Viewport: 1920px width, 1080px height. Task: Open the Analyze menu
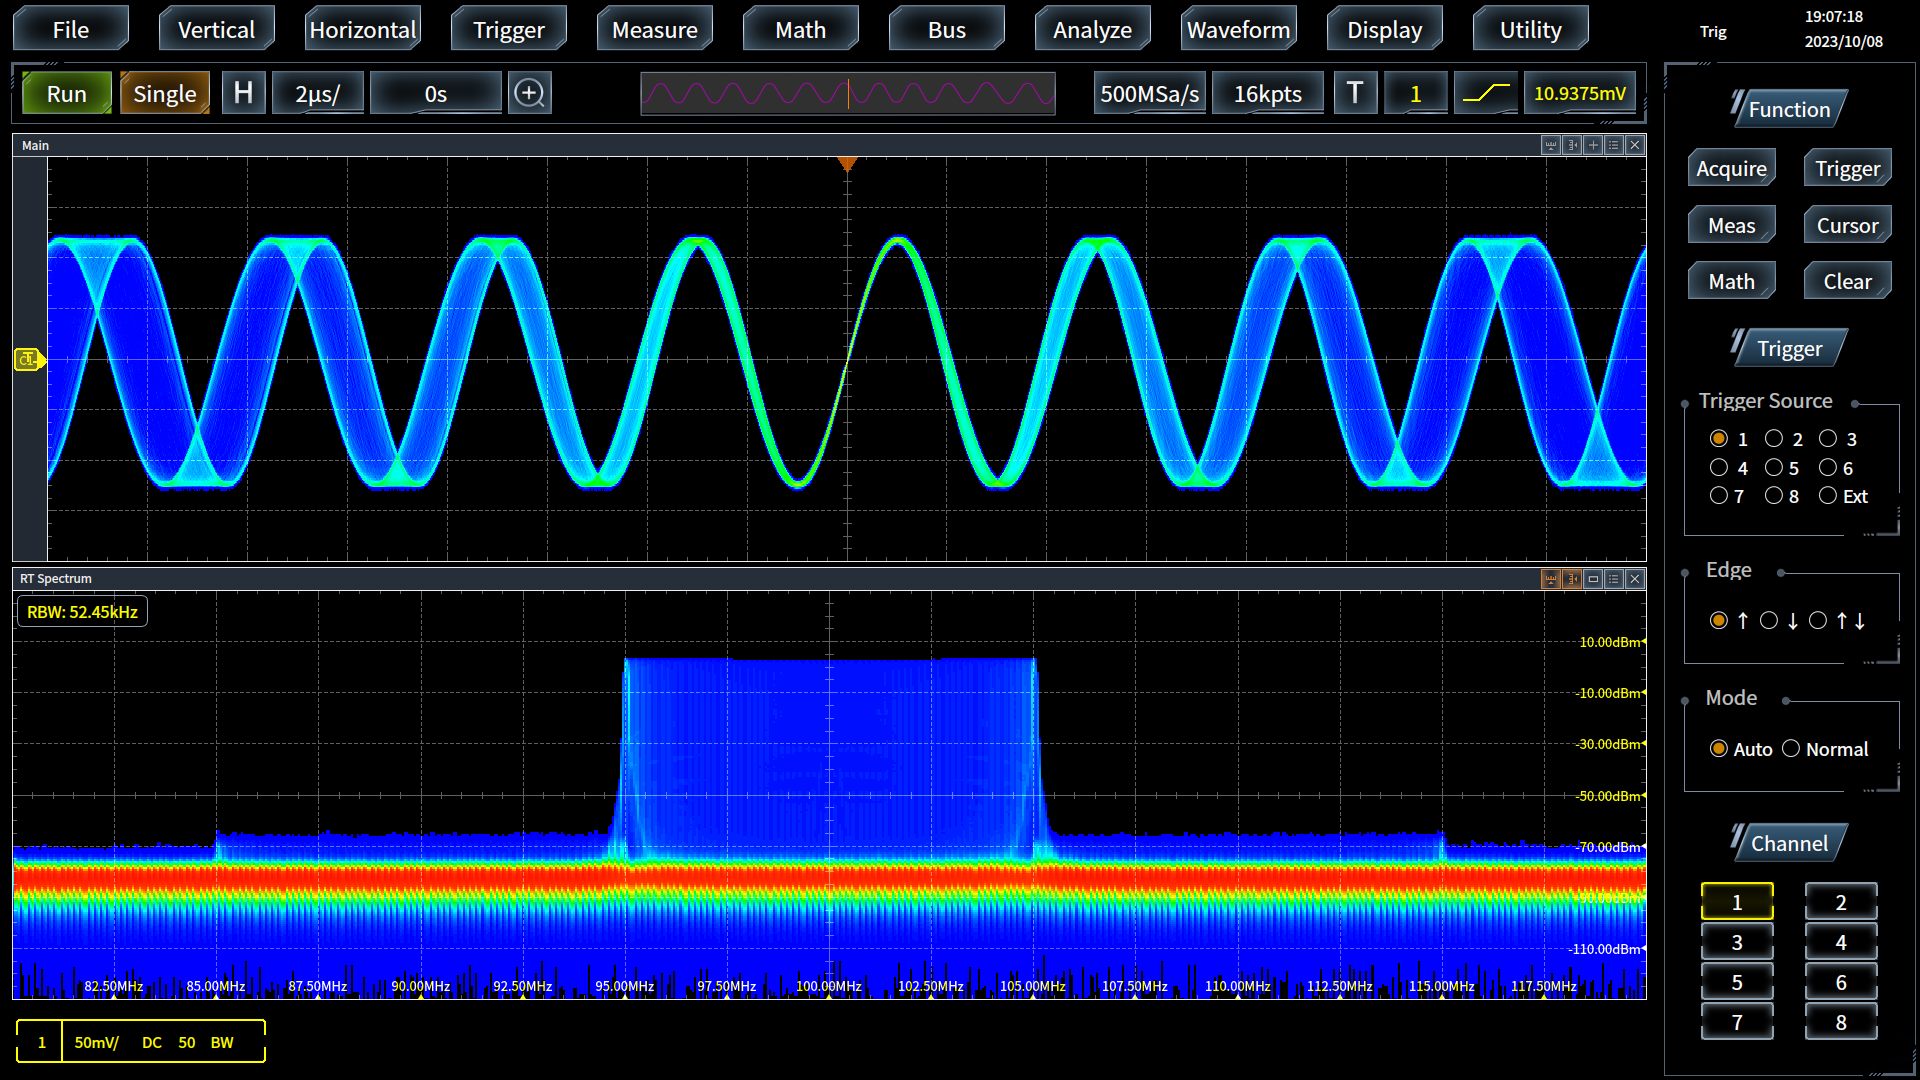tap(1092, 30)
